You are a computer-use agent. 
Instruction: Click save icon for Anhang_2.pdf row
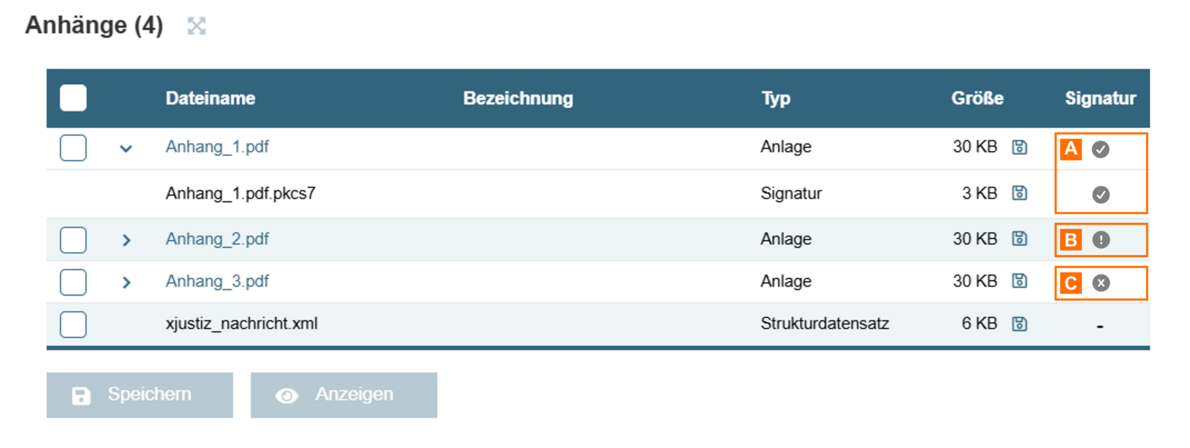(1019, 239)
